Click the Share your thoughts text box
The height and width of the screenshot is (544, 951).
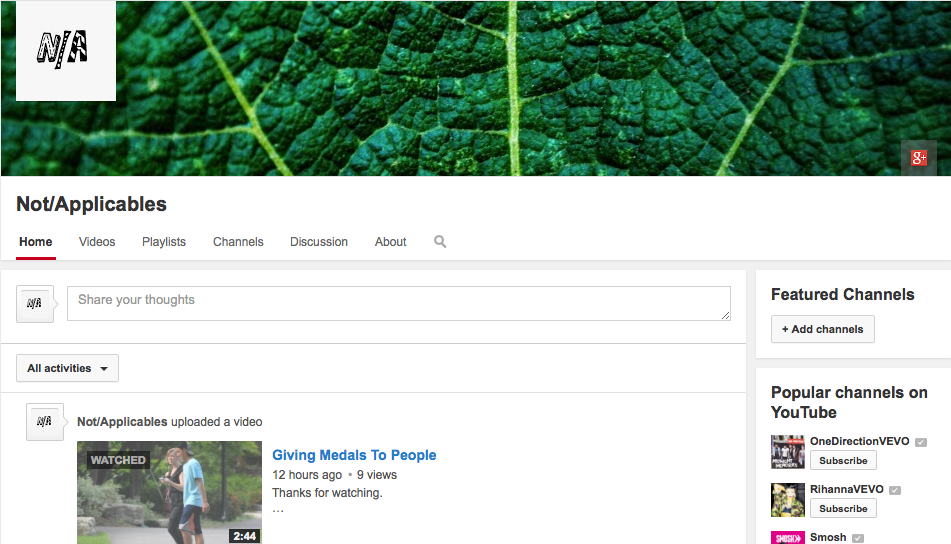click(x=398, y=303)
